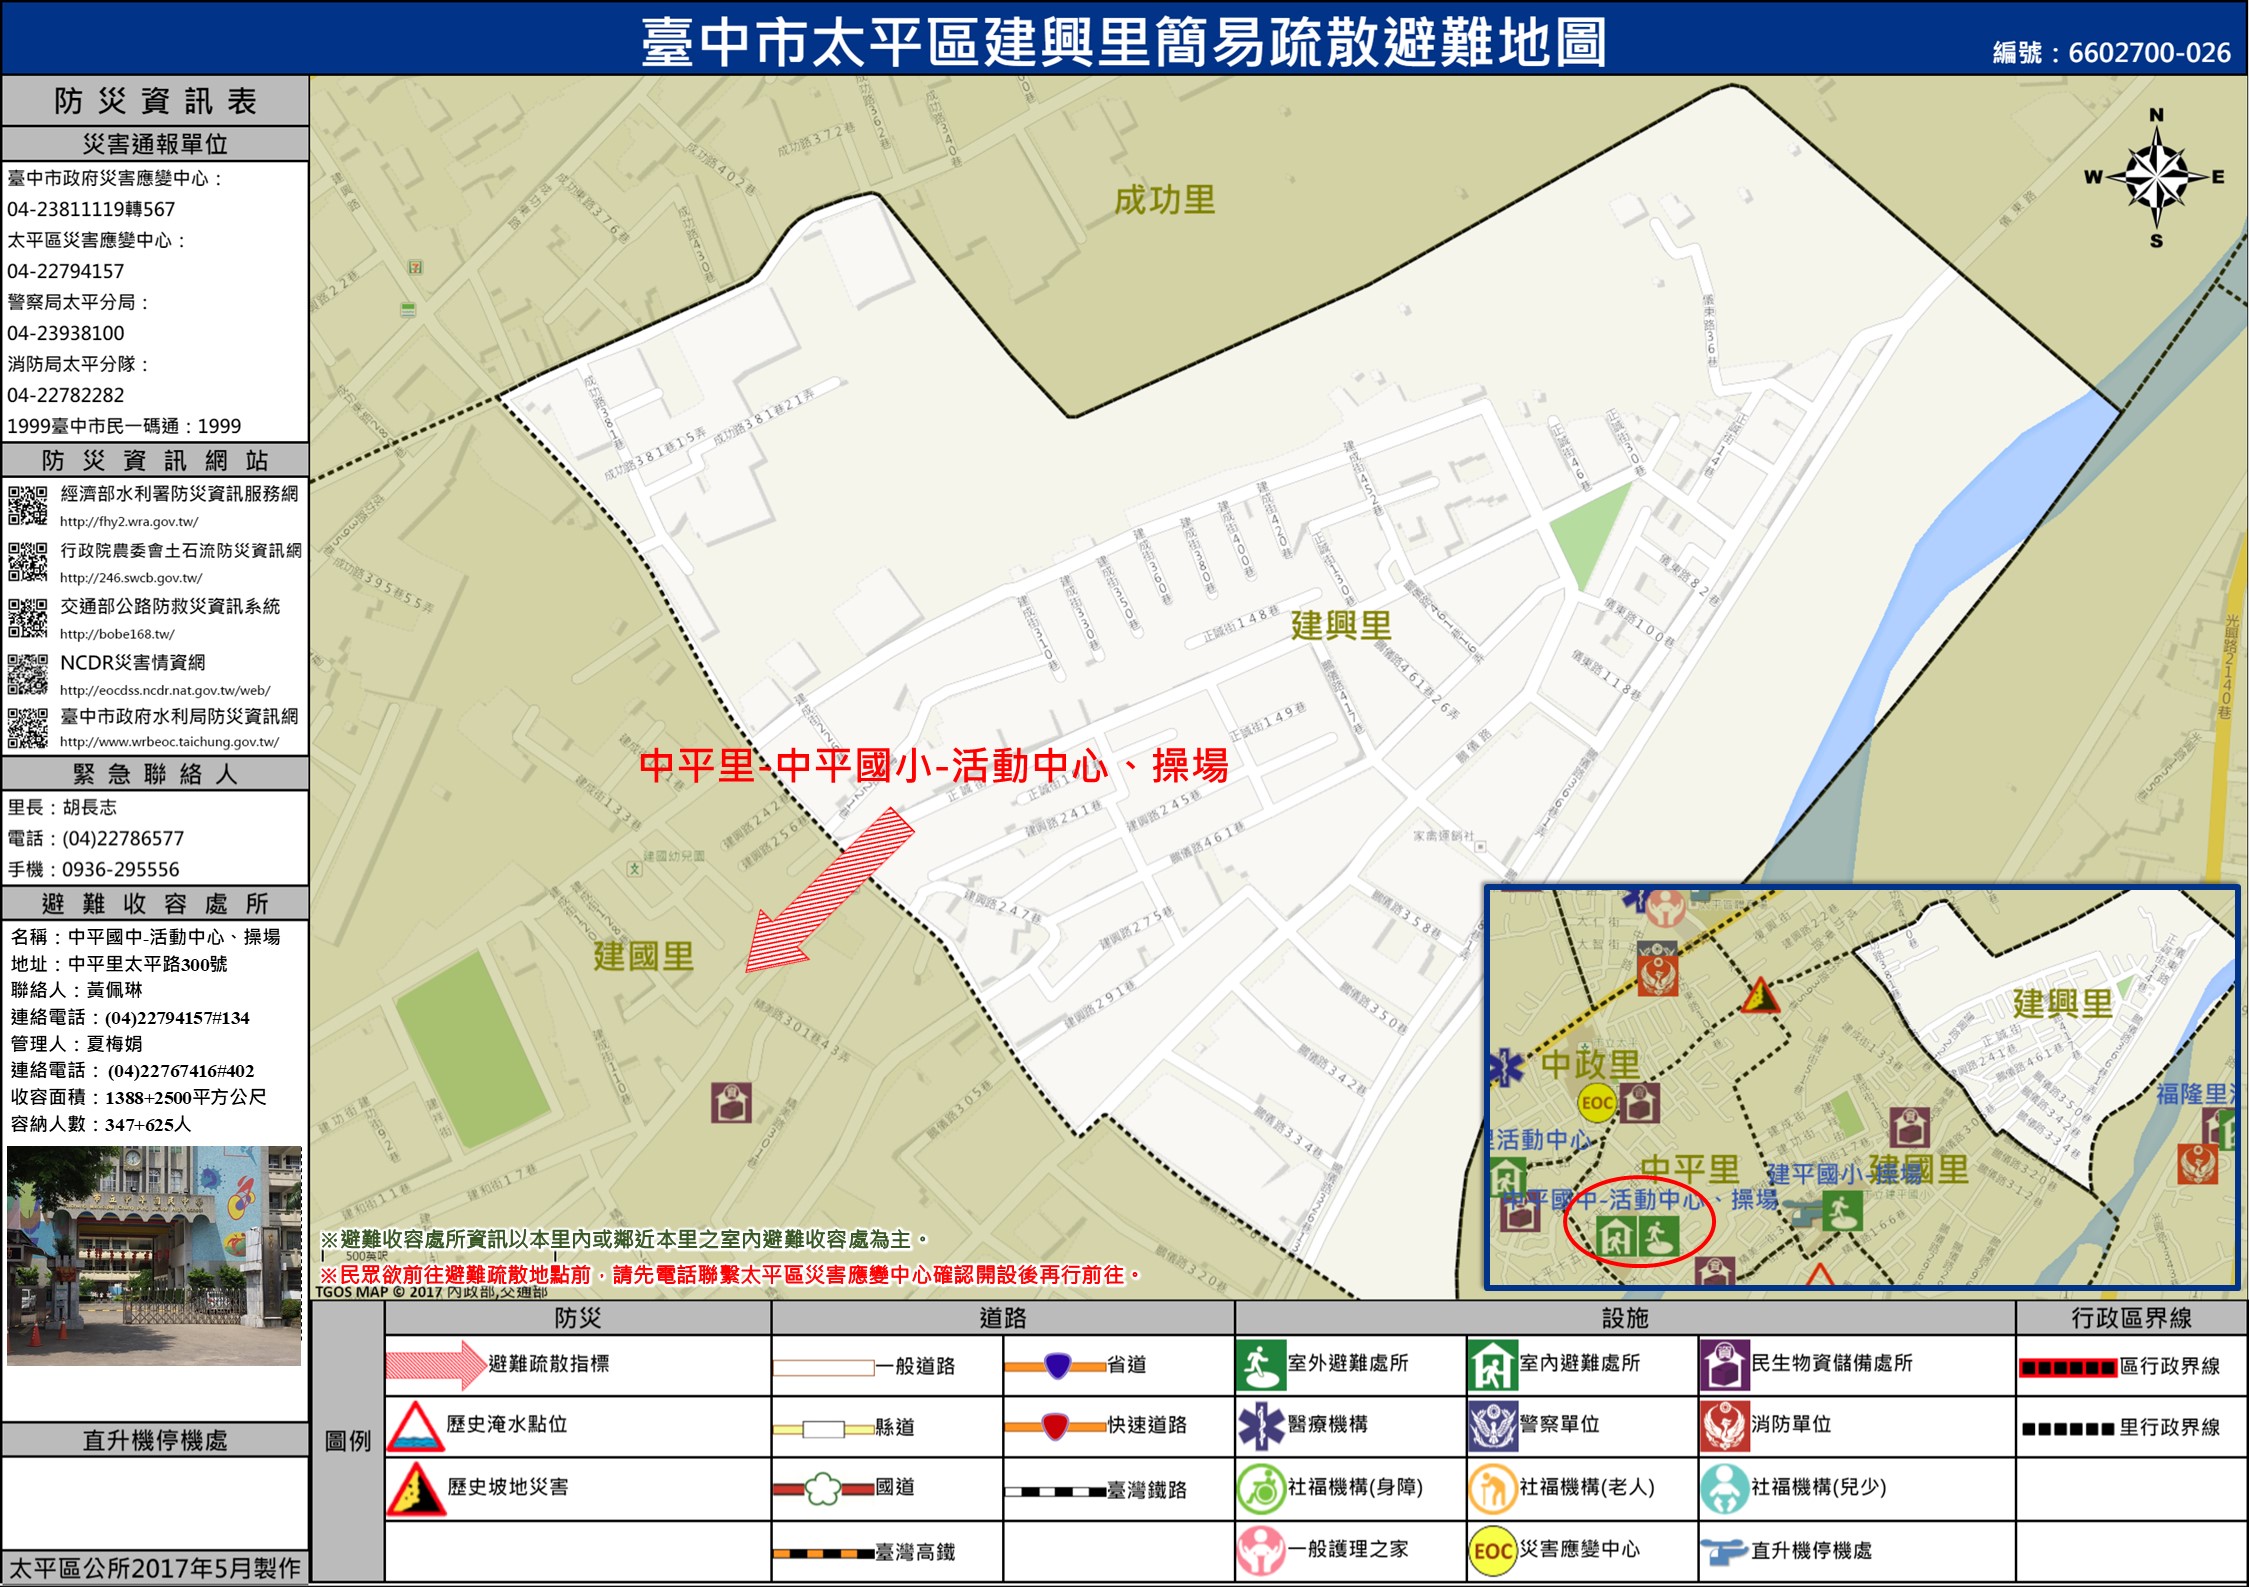Click the indoor shelter 室內避難處所 legend icon

pos(1492,1365)
